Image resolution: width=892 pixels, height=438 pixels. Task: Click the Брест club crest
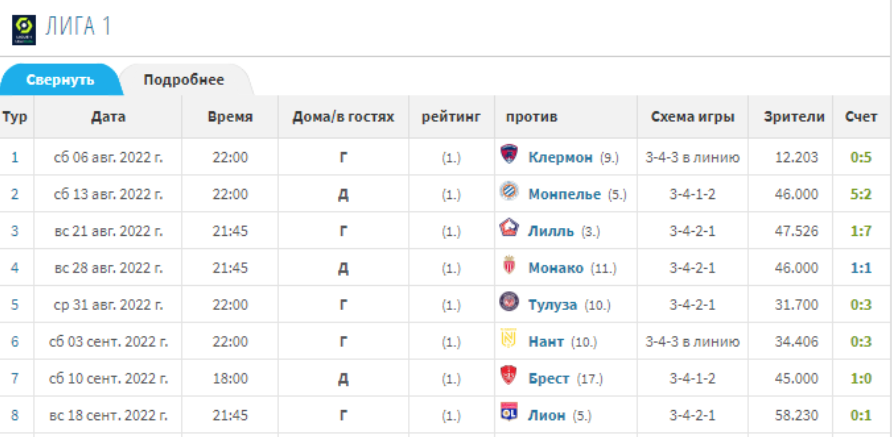click(509, 376)
